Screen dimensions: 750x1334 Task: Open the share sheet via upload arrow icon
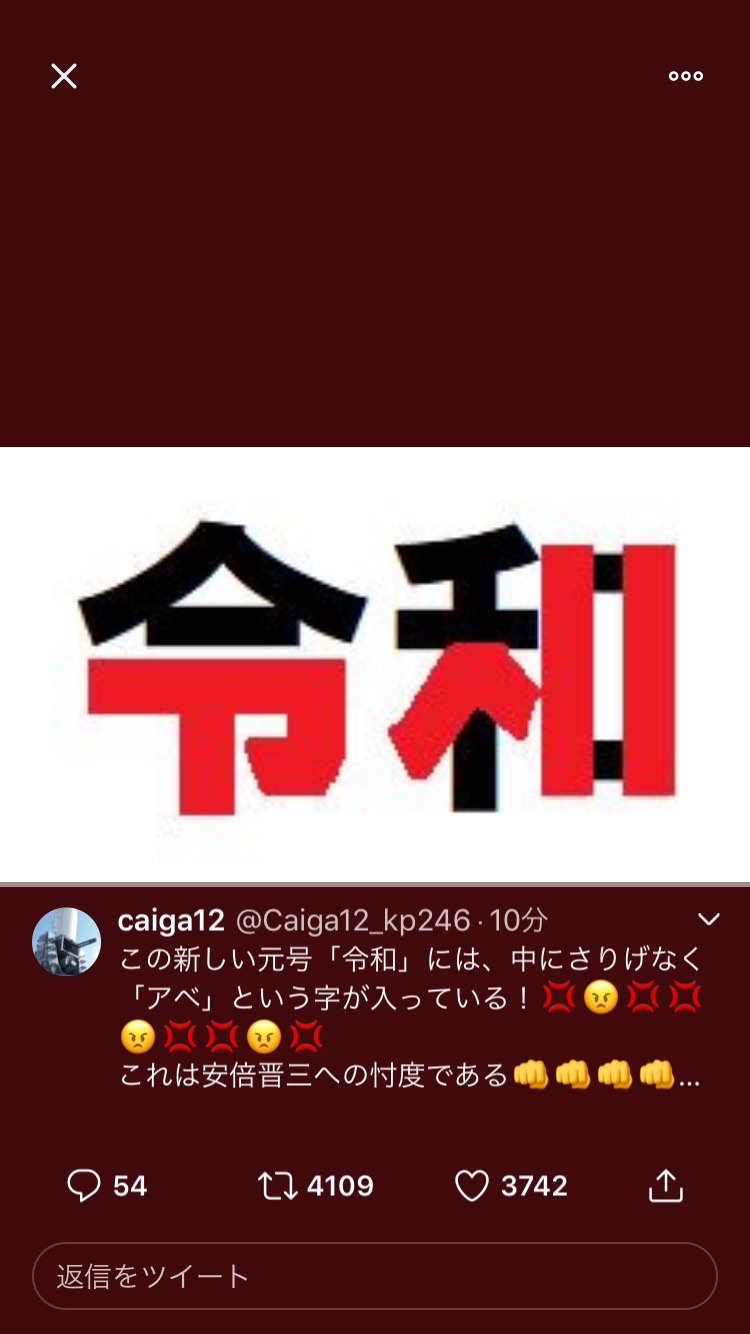point(665,1185)
